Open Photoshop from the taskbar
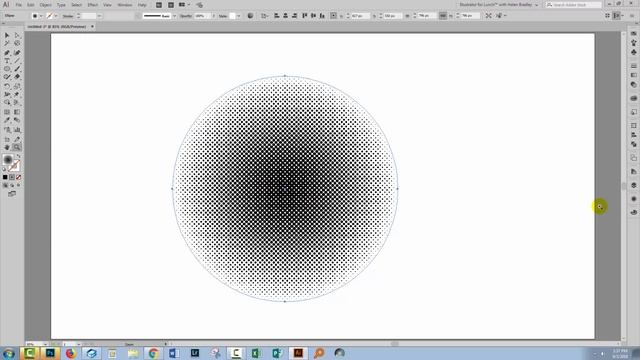The image size is (640, 360). (50, 353)
